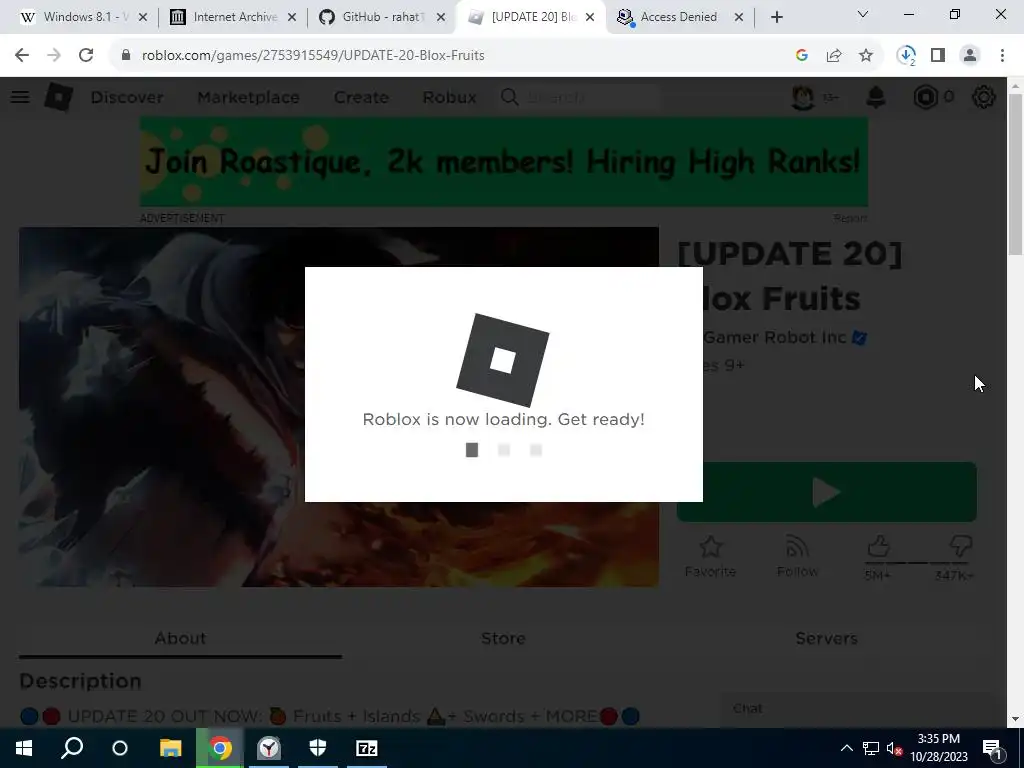
Task: Click the Blox Fruits game thumbnail
Action: (x=339, y=407)
